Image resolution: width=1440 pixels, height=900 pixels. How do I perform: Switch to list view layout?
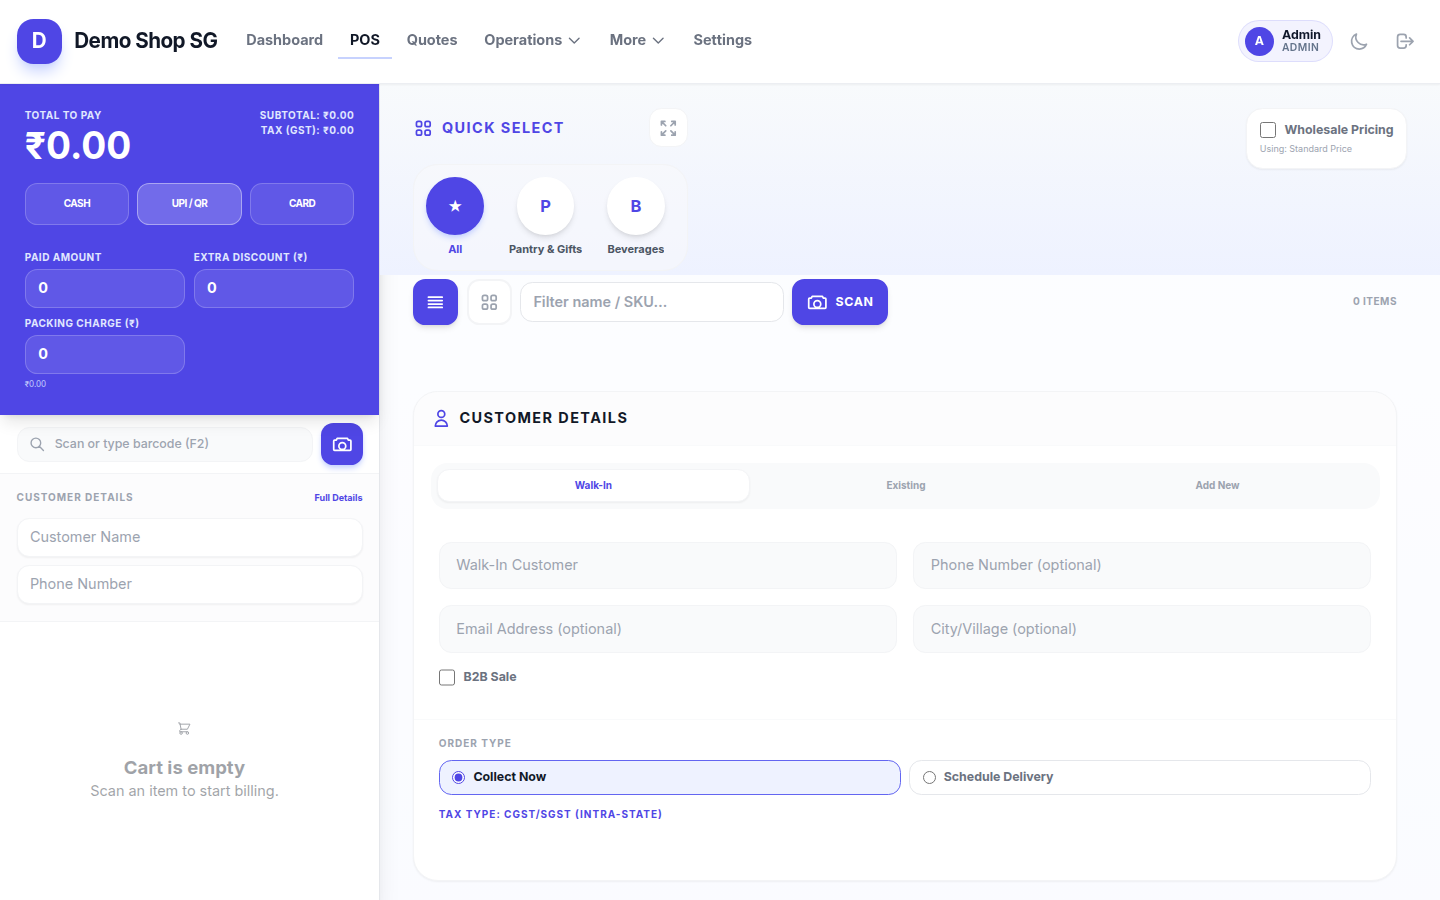(435, 302)
